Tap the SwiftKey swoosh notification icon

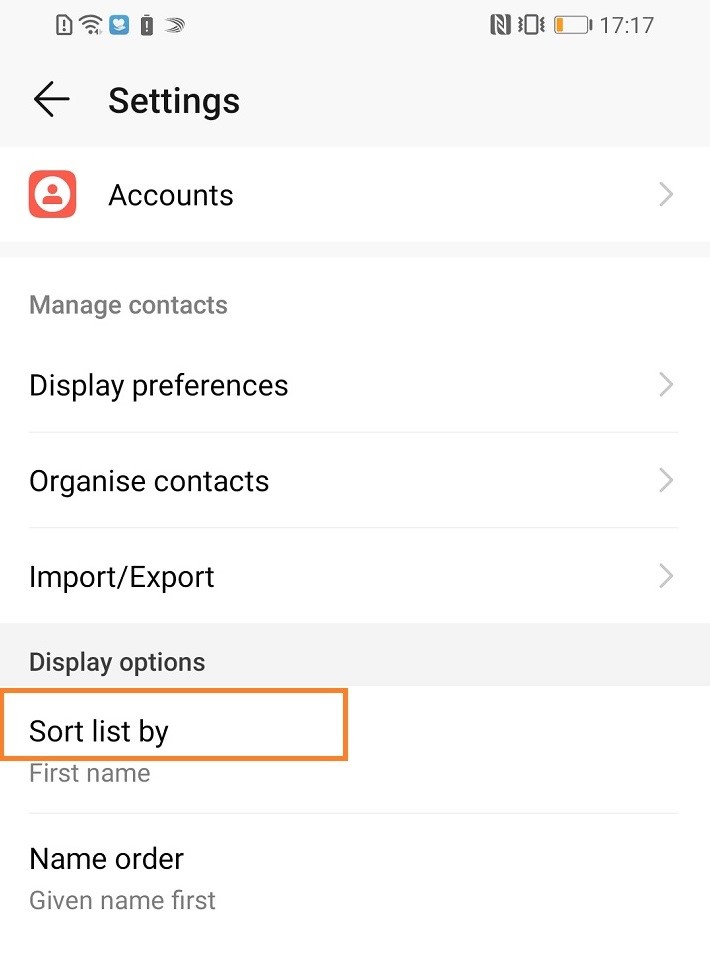pyautogui.click(x=174, y=24)
